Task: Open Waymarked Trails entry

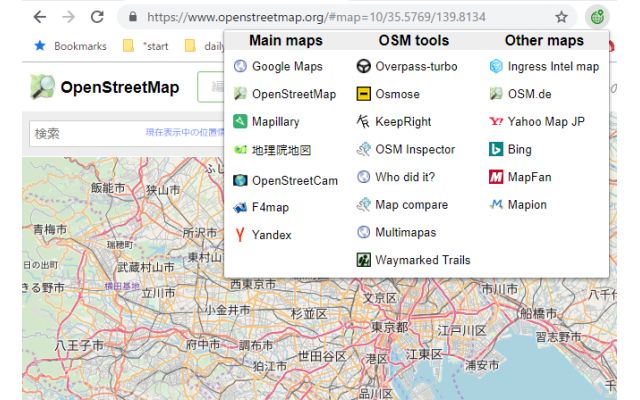Action: (x=422, y=260)
